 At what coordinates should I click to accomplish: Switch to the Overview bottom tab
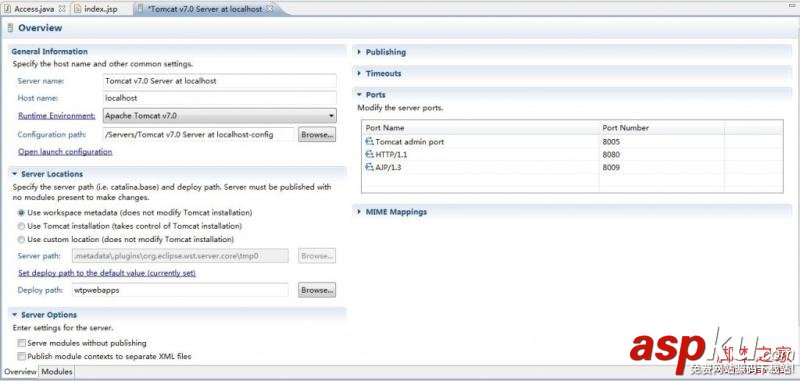(20, 372)
